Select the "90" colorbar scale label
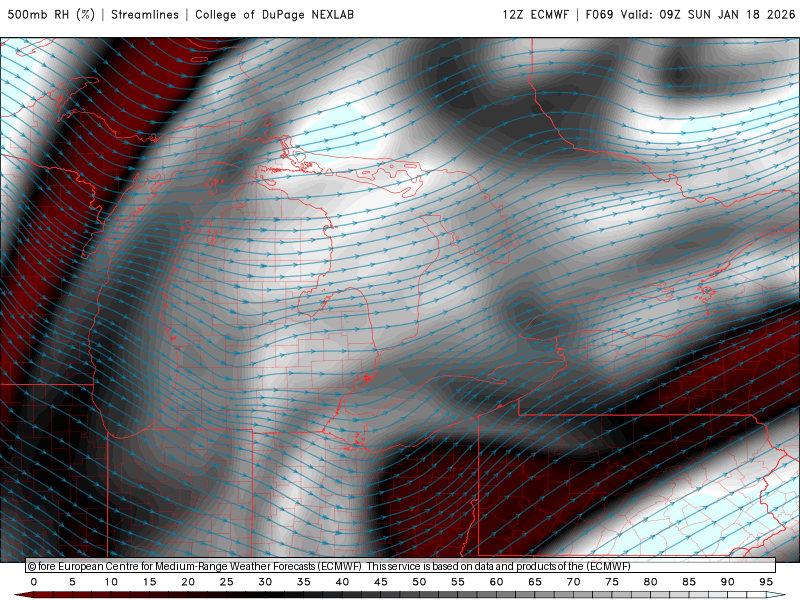The height and width of the screenshot is (600, 800). pyautogui.click(x=728, y=582)
